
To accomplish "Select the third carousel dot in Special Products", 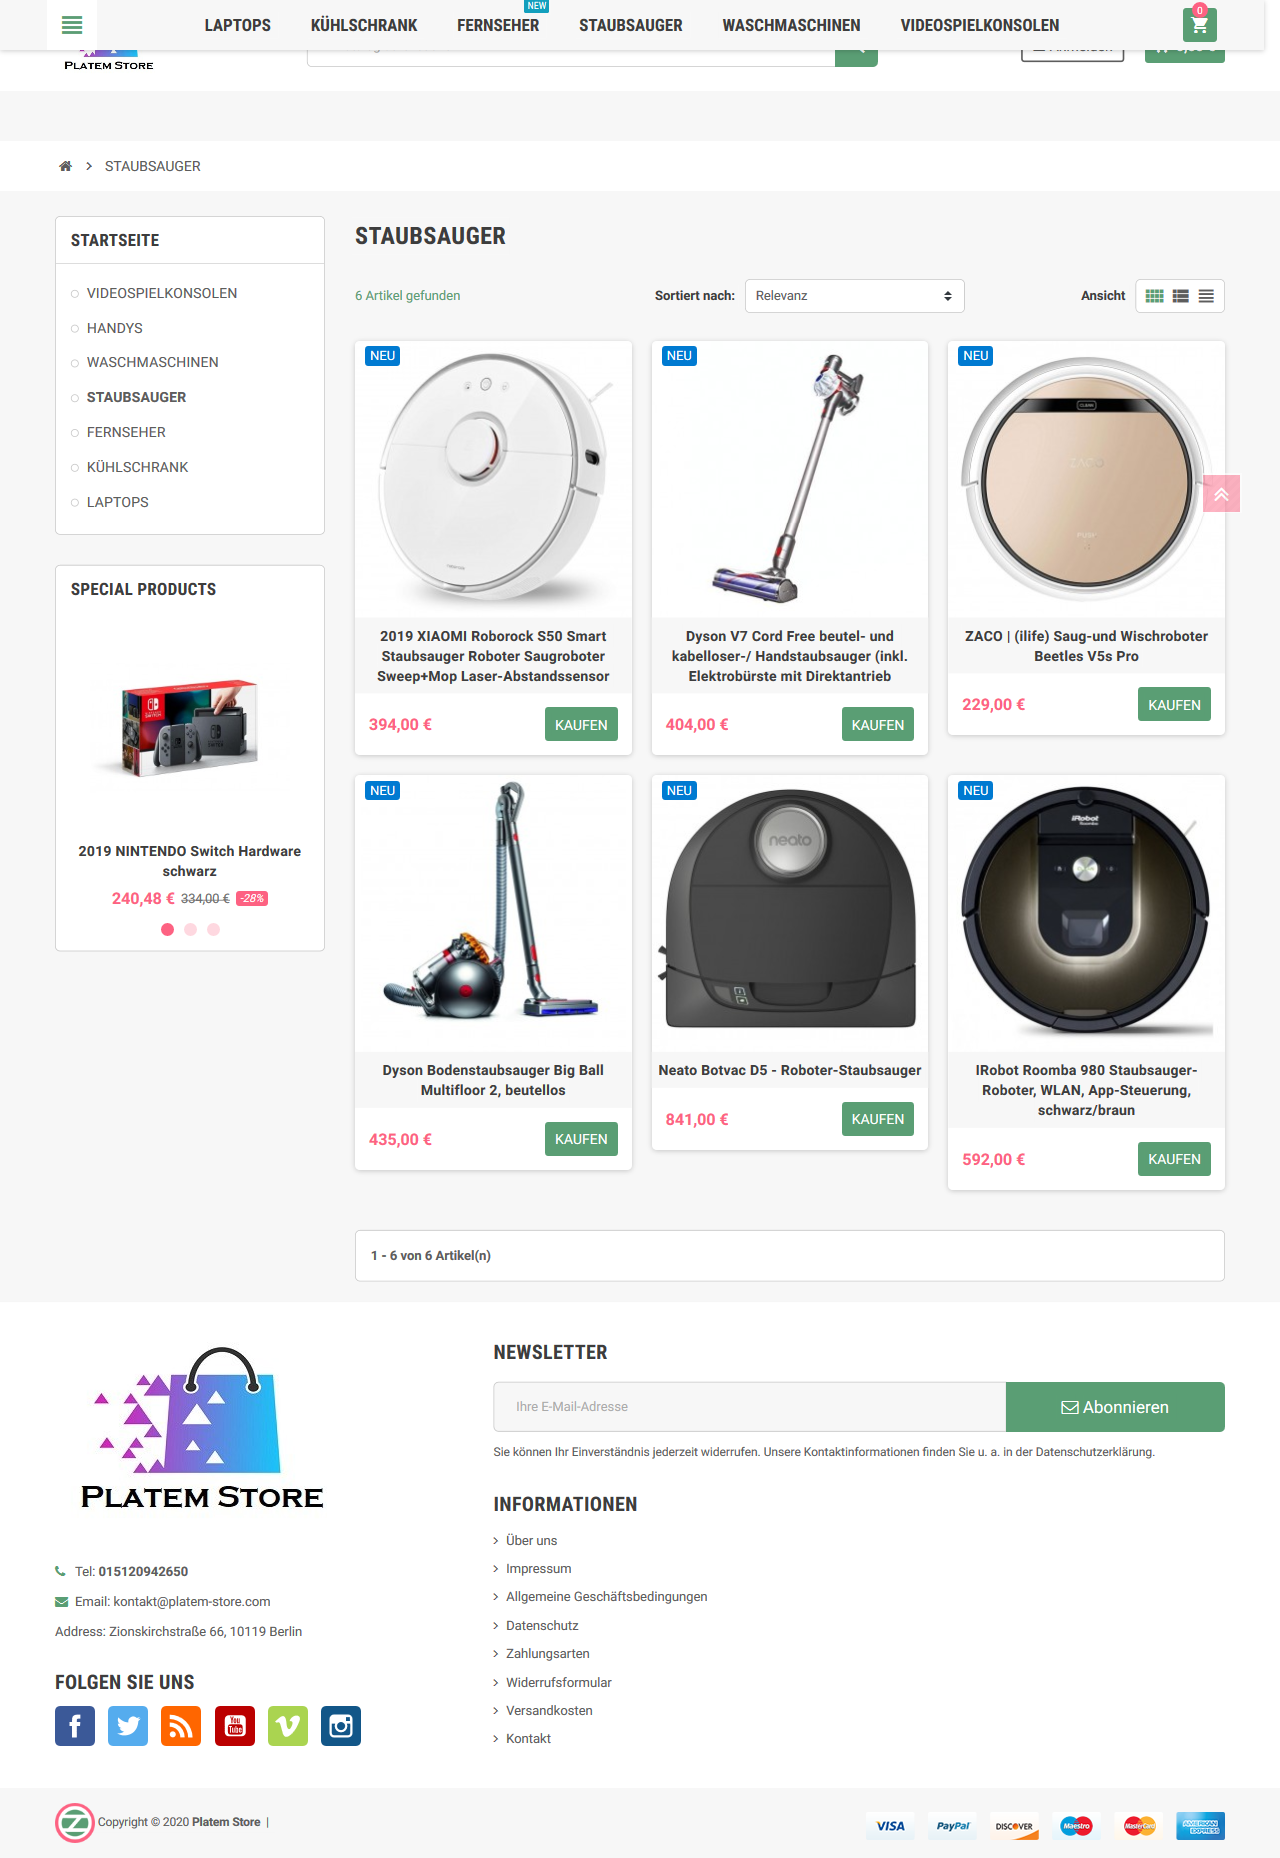I will (x=213, y=930).
